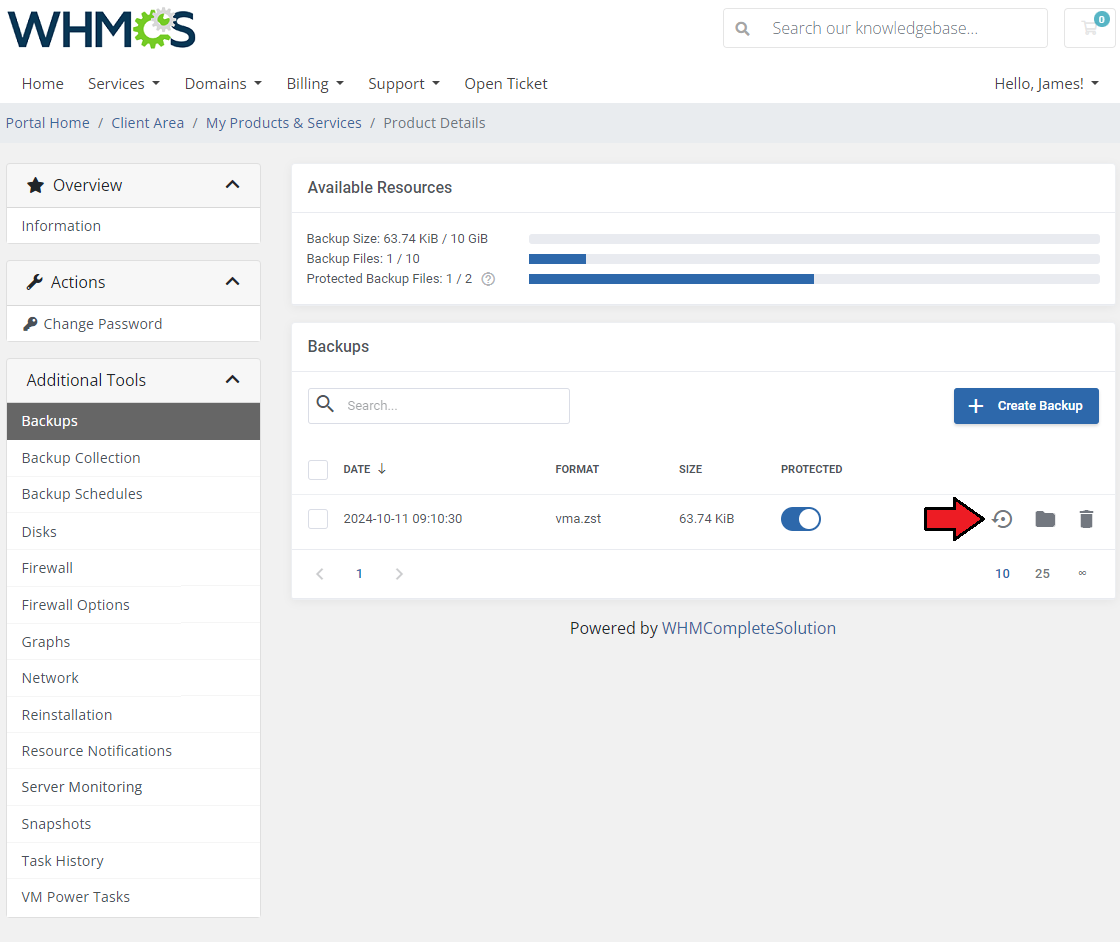Collapse the Additional Tools panel
1120x942 pixels.
coord(232,380)
